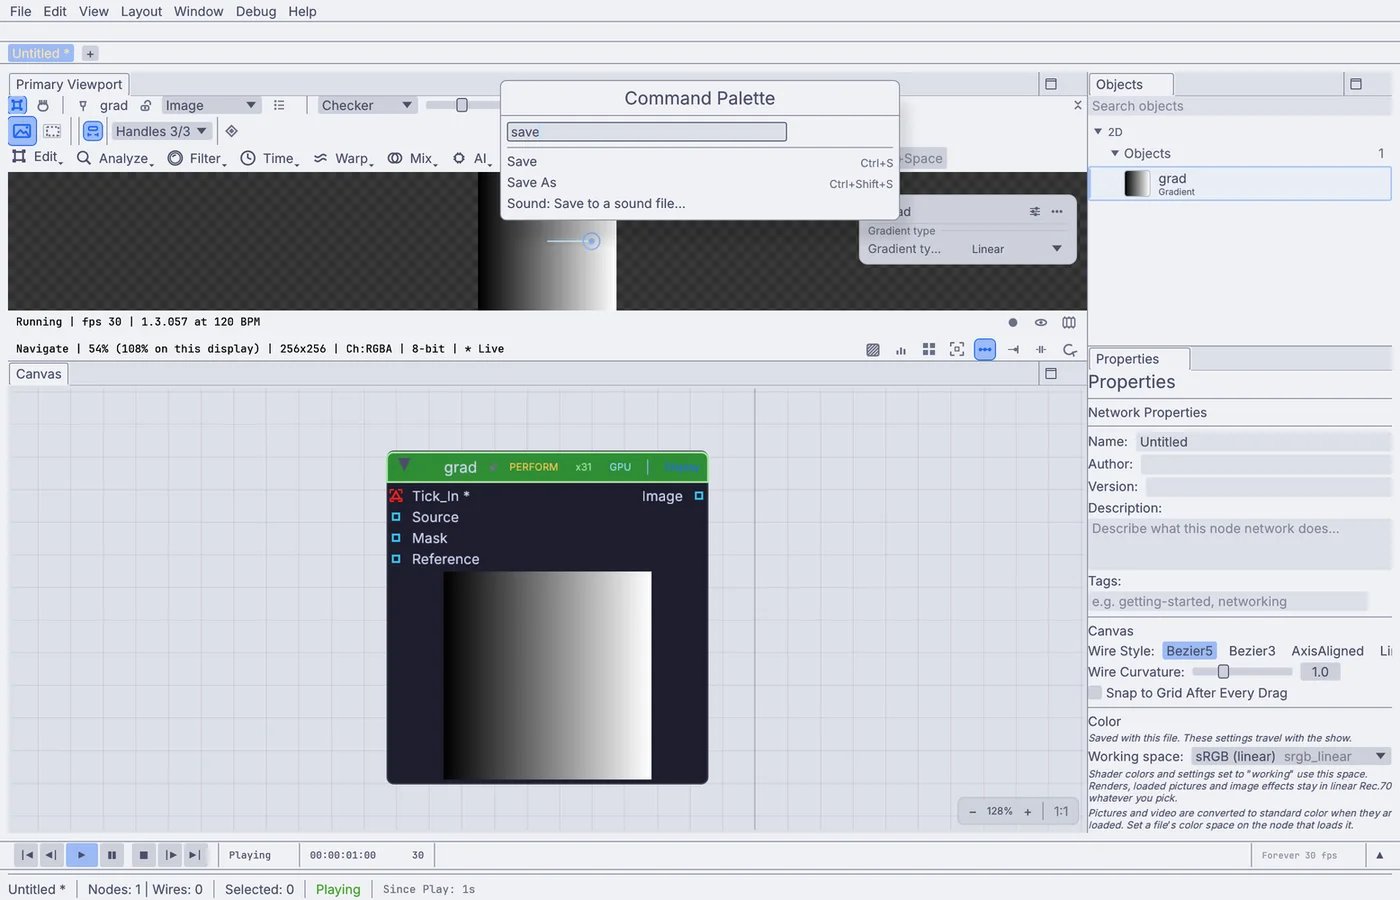The width and height of the screenshot is (1400, 900).
Task: Click the frame-to-fit focus icon
Action: point(957,349)
